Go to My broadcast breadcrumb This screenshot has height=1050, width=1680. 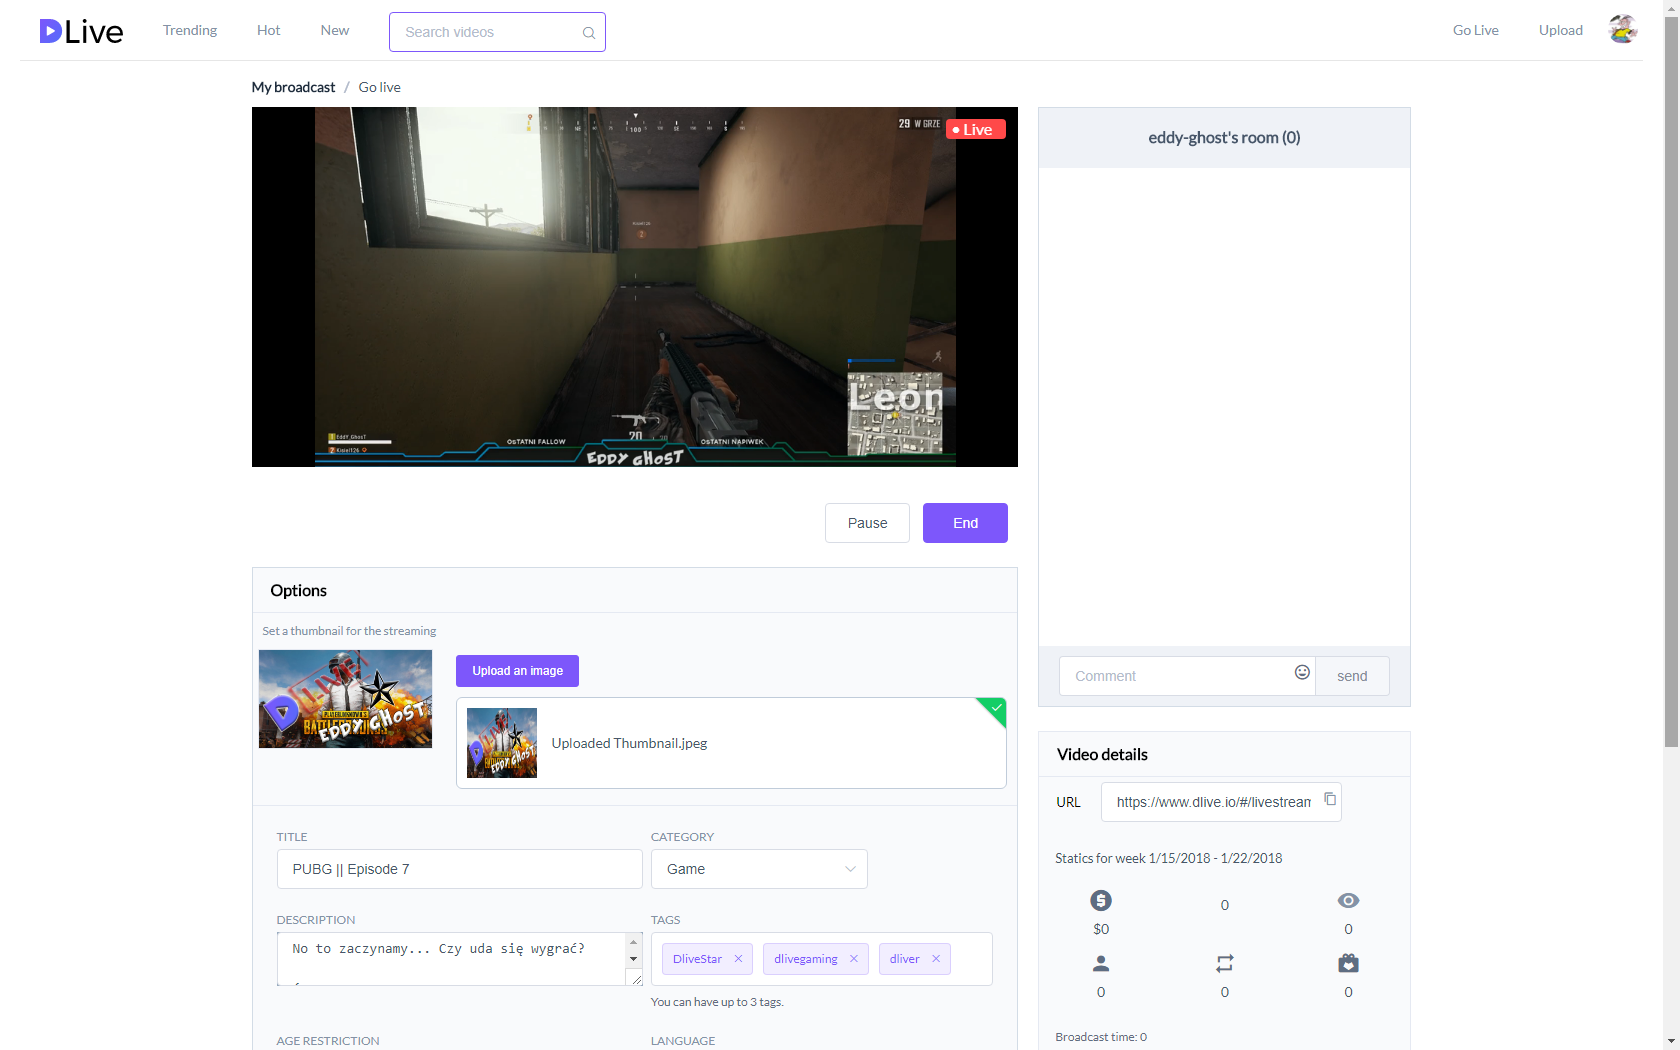(x=293, y=87)
